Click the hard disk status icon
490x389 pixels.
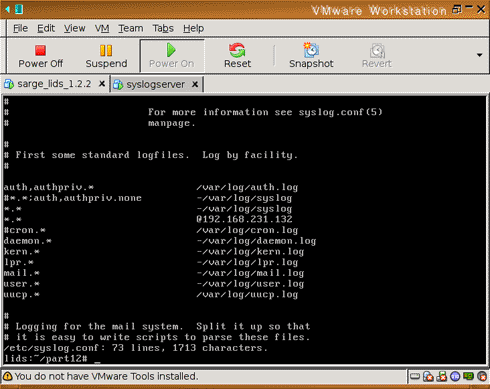click(415, 377)
